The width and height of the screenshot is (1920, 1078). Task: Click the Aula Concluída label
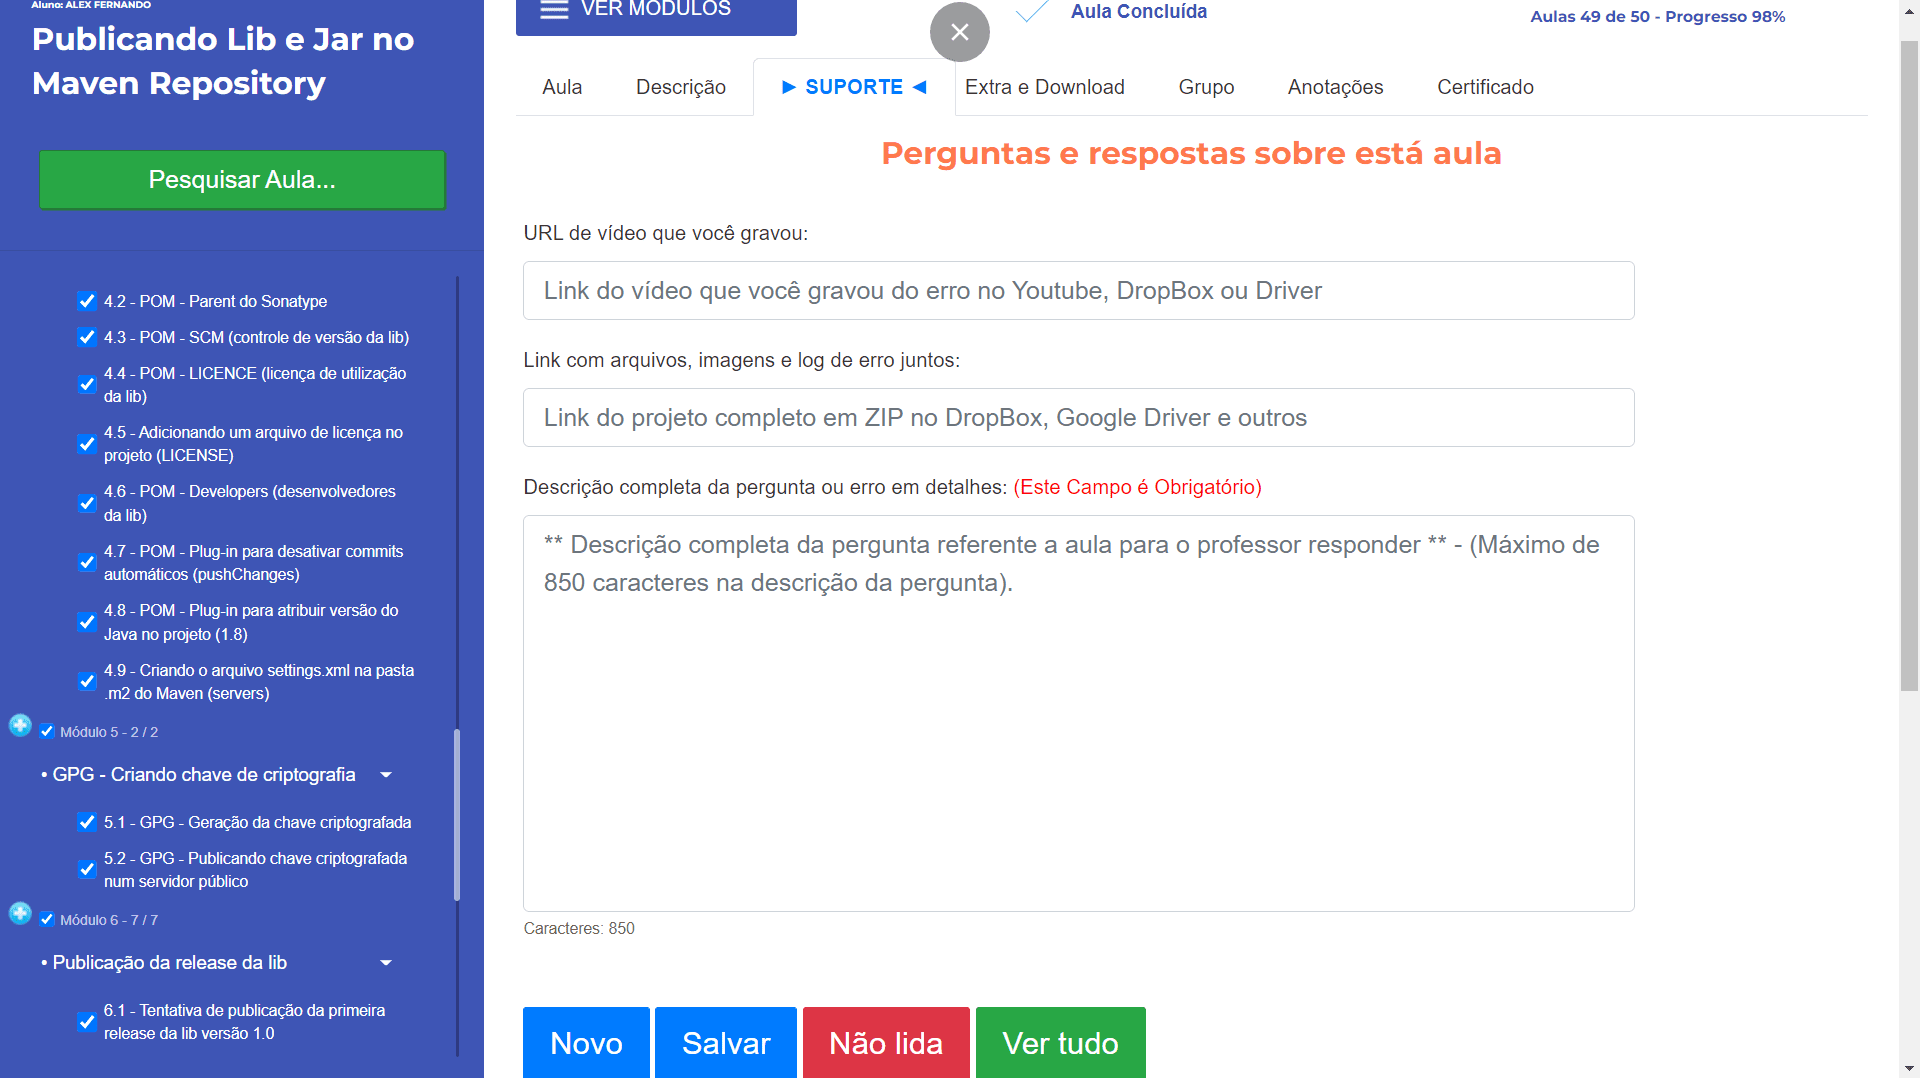1139,12
